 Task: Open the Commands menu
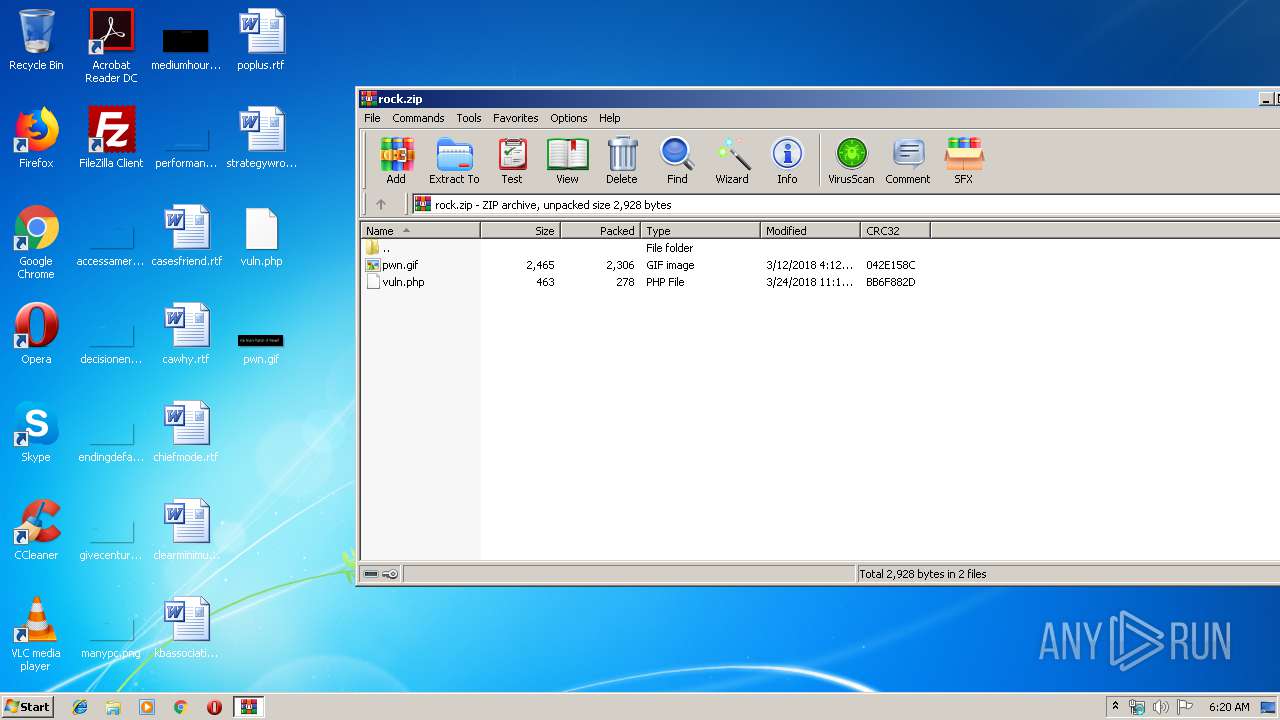(418, 118)
